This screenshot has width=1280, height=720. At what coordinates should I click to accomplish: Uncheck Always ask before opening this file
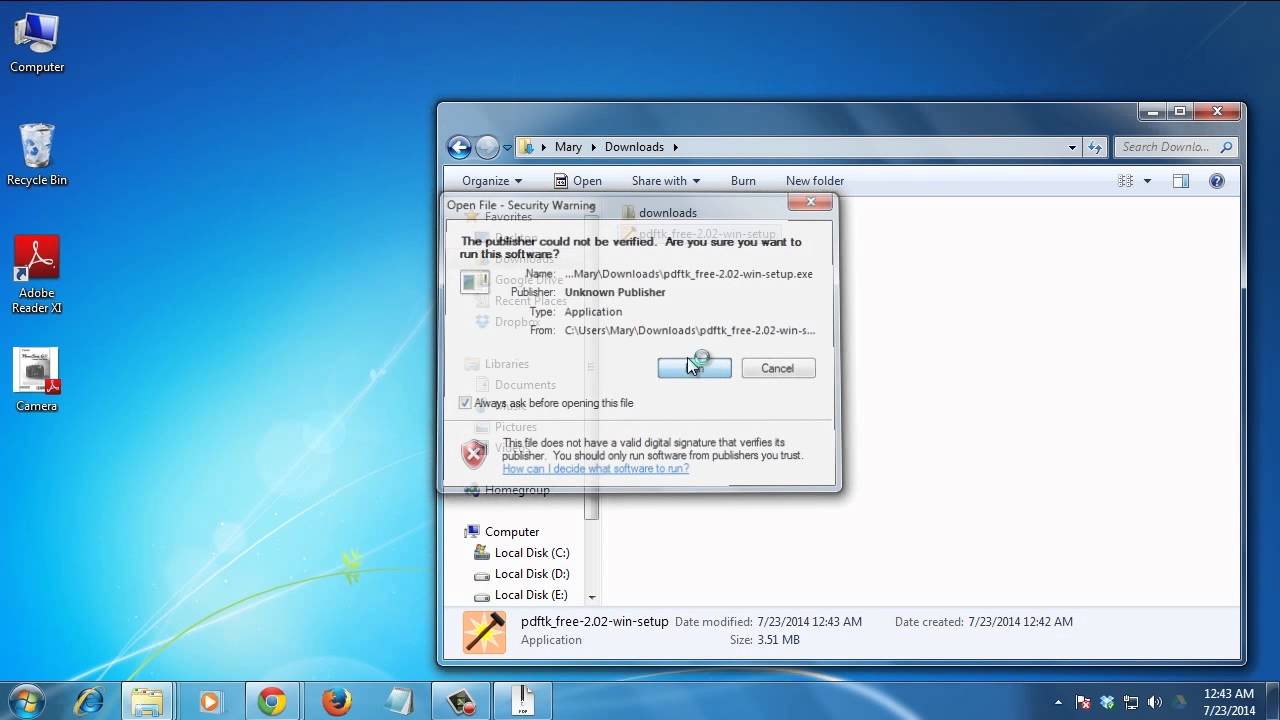tap(465, 403)
